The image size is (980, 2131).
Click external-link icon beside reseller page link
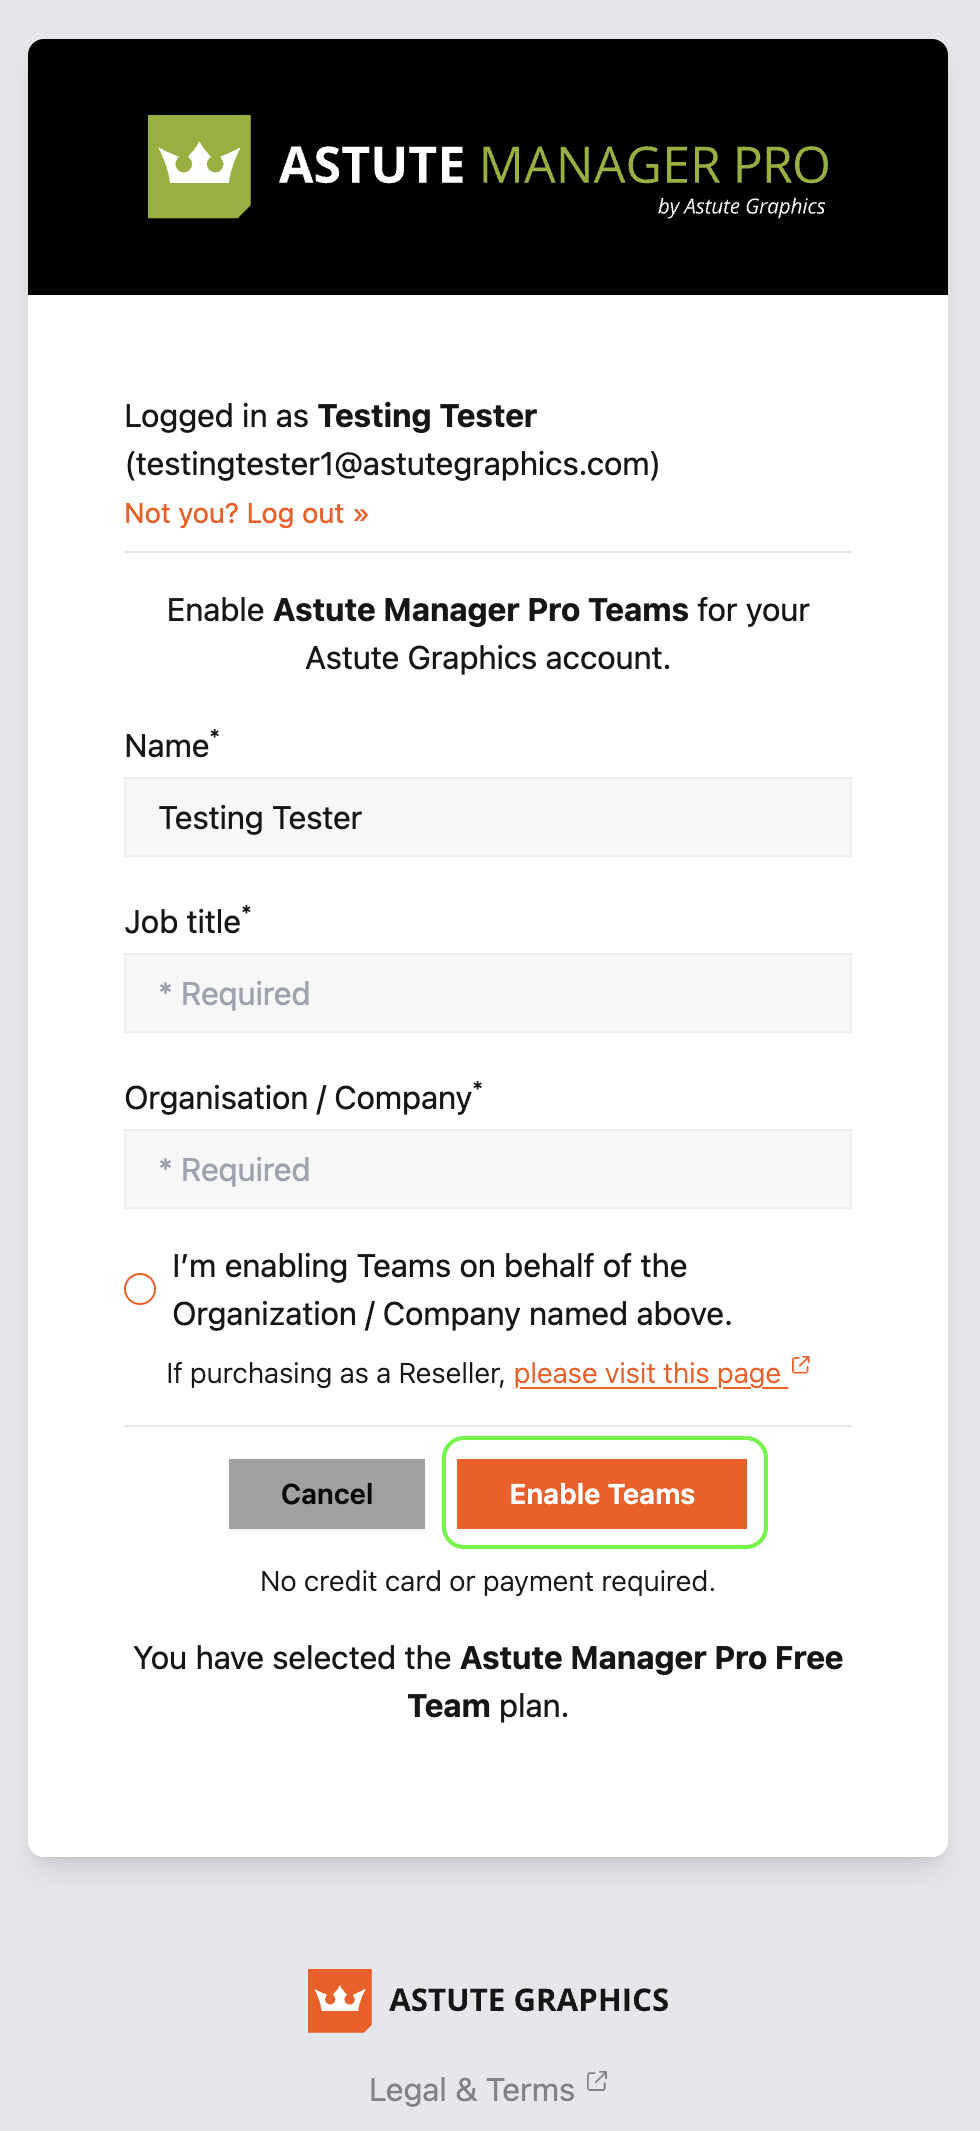click(801, 1365)
